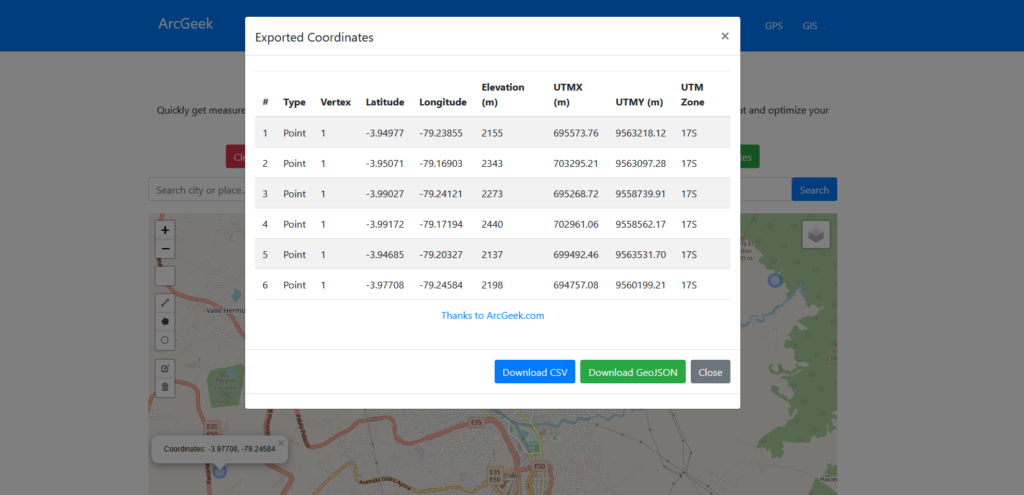Click the blue Search button
The image size is (1024, 495).
point(814,190)
